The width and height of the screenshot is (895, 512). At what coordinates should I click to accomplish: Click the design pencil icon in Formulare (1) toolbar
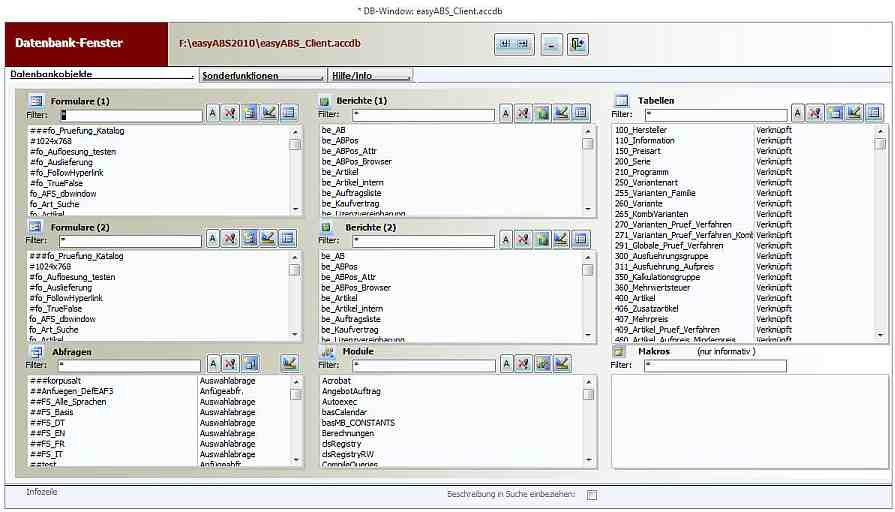[269, 113]
